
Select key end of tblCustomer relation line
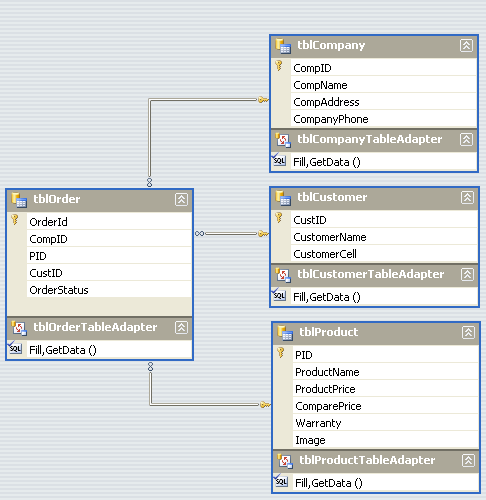263,234
